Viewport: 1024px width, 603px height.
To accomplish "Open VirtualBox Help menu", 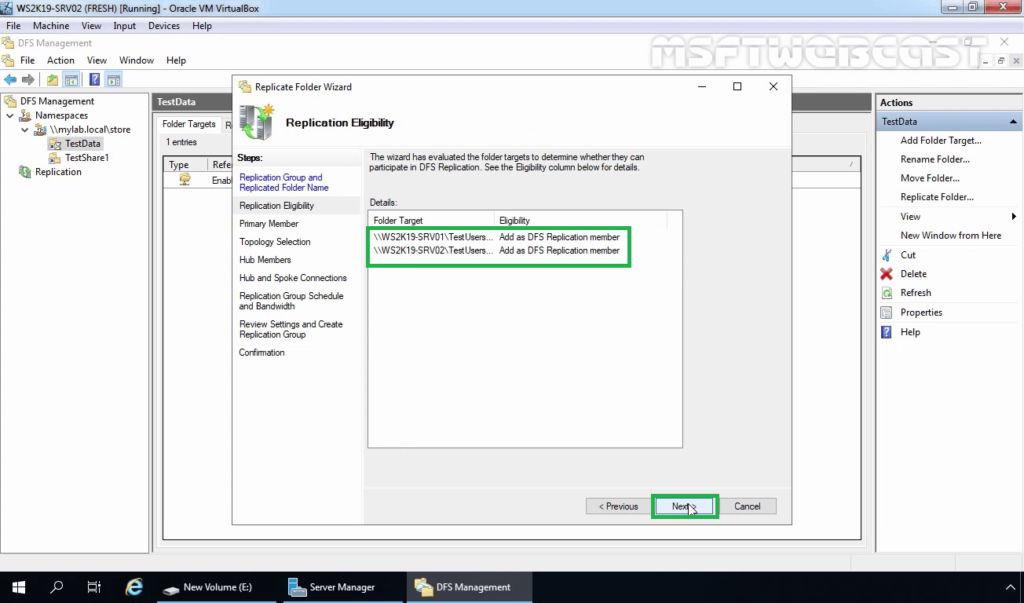I will [x=202, y=25].
